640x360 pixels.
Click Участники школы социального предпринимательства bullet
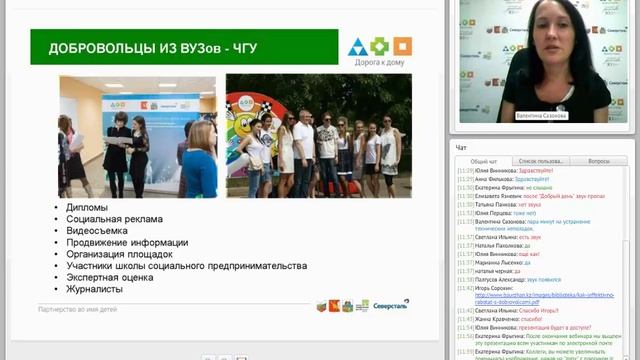click(x=187, y=266)
